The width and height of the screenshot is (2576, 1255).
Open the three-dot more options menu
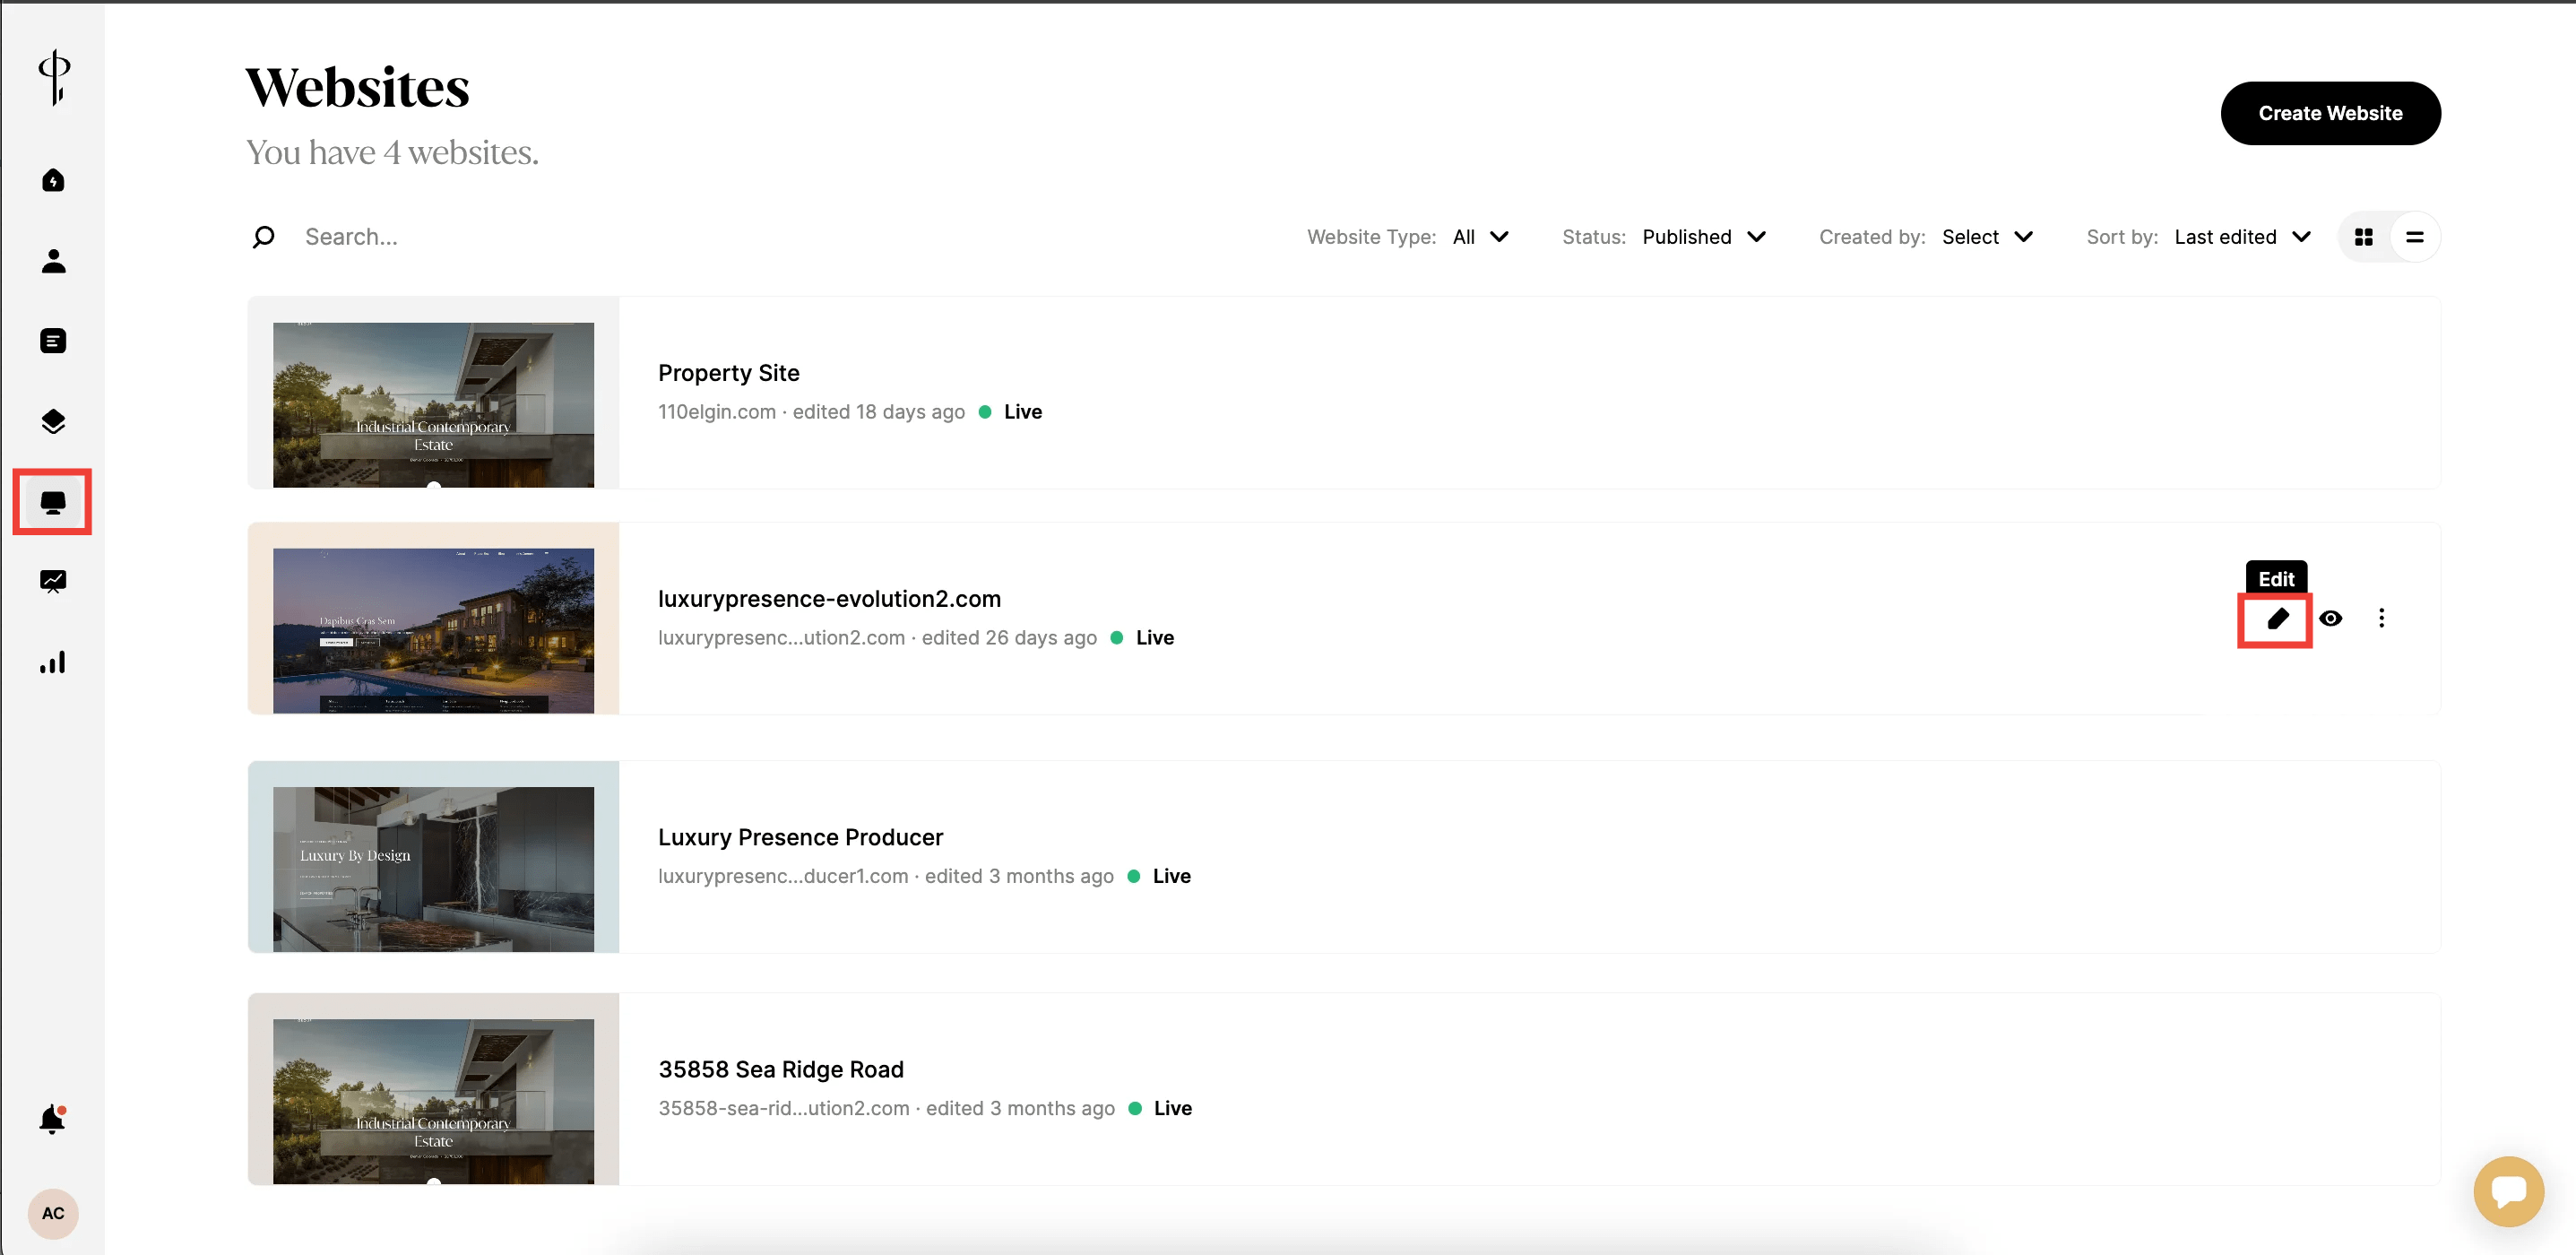coord(2381,619)
